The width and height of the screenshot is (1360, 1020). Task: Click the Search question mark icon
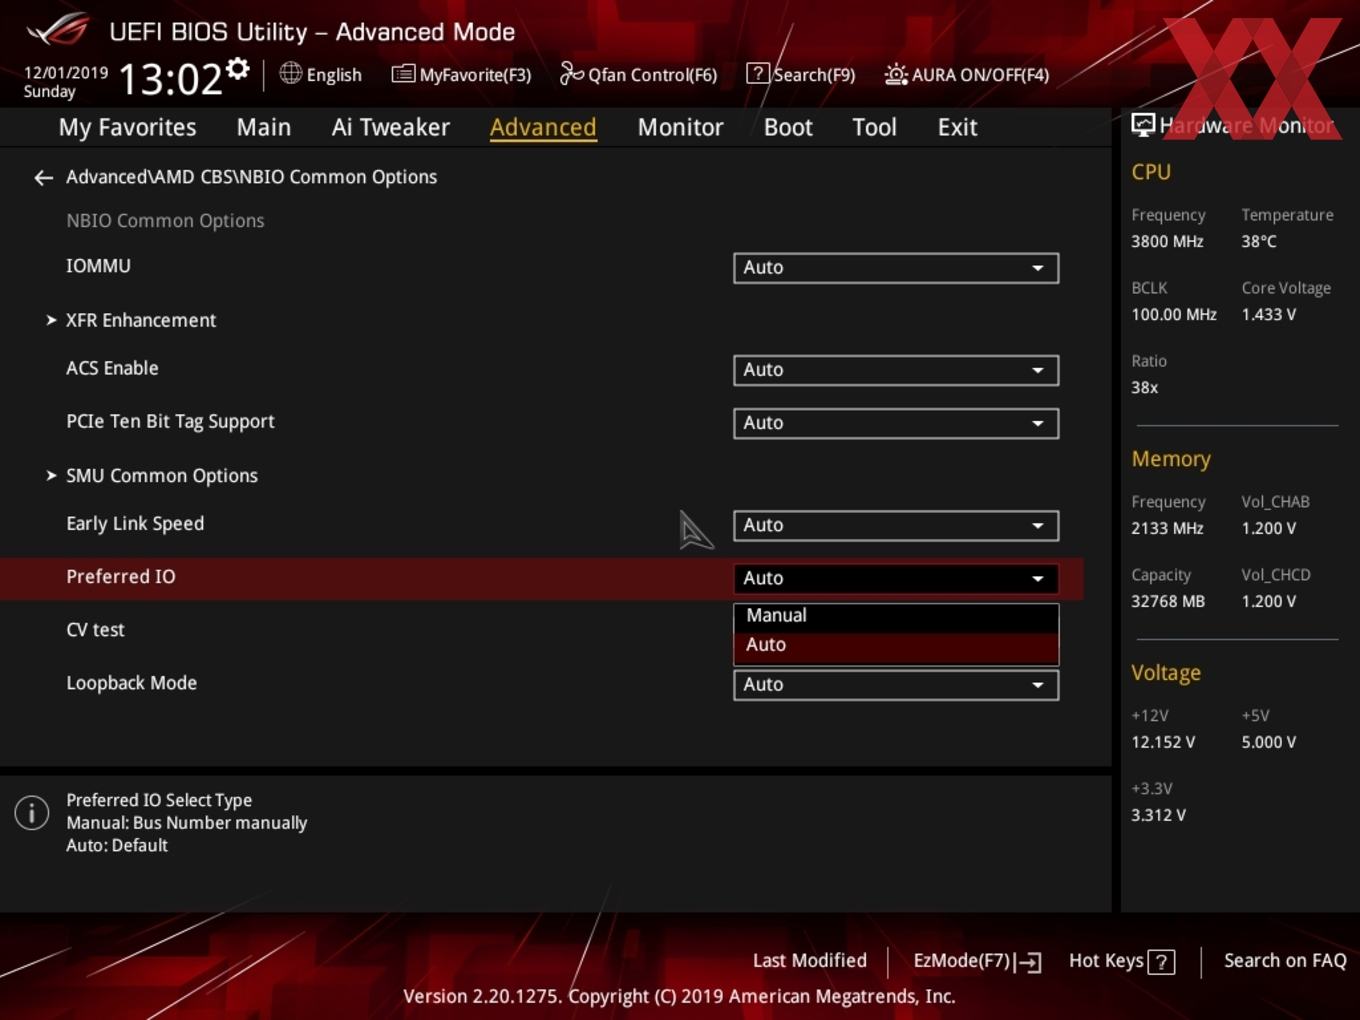[758, 73]
